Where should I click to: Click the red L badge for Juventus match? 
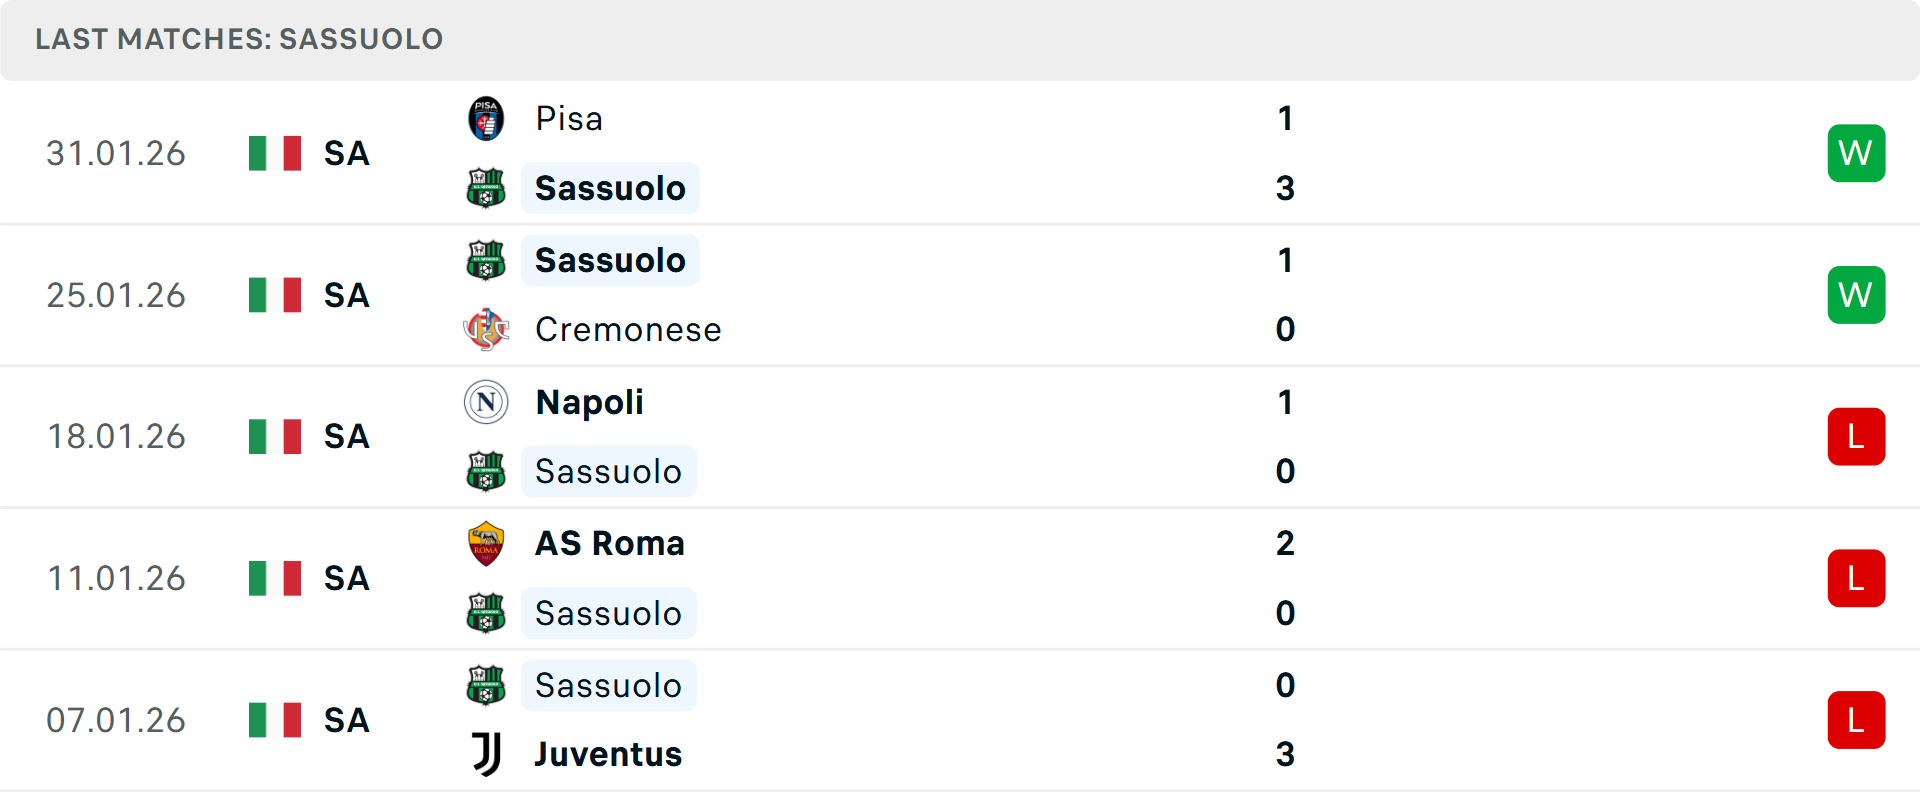tap(1856, 720)
